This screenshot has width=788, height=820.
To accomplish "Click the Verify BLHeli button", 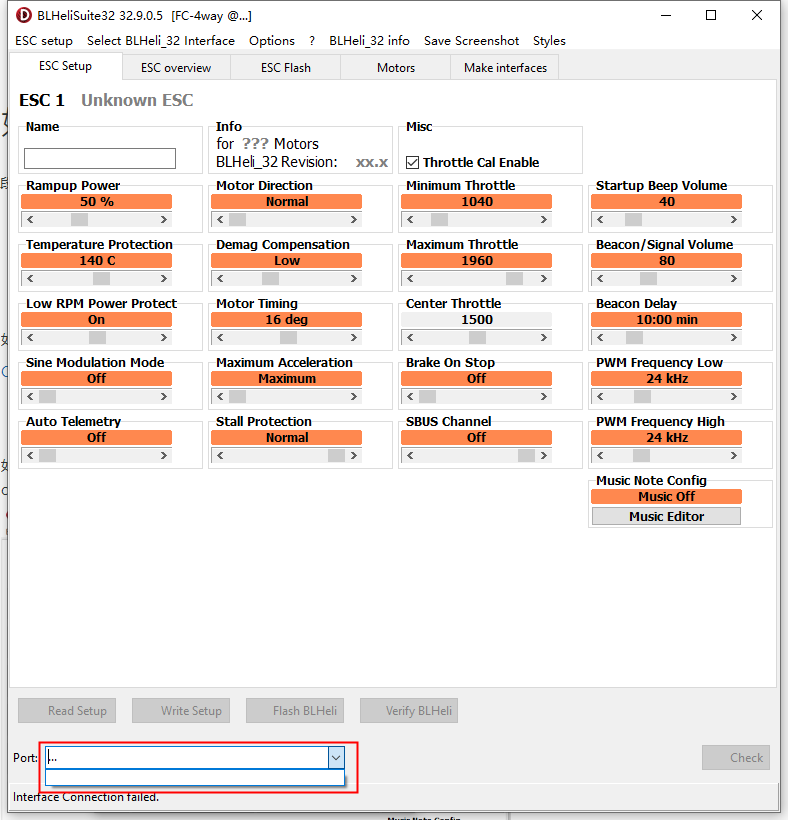I will [x=409, y=711].
